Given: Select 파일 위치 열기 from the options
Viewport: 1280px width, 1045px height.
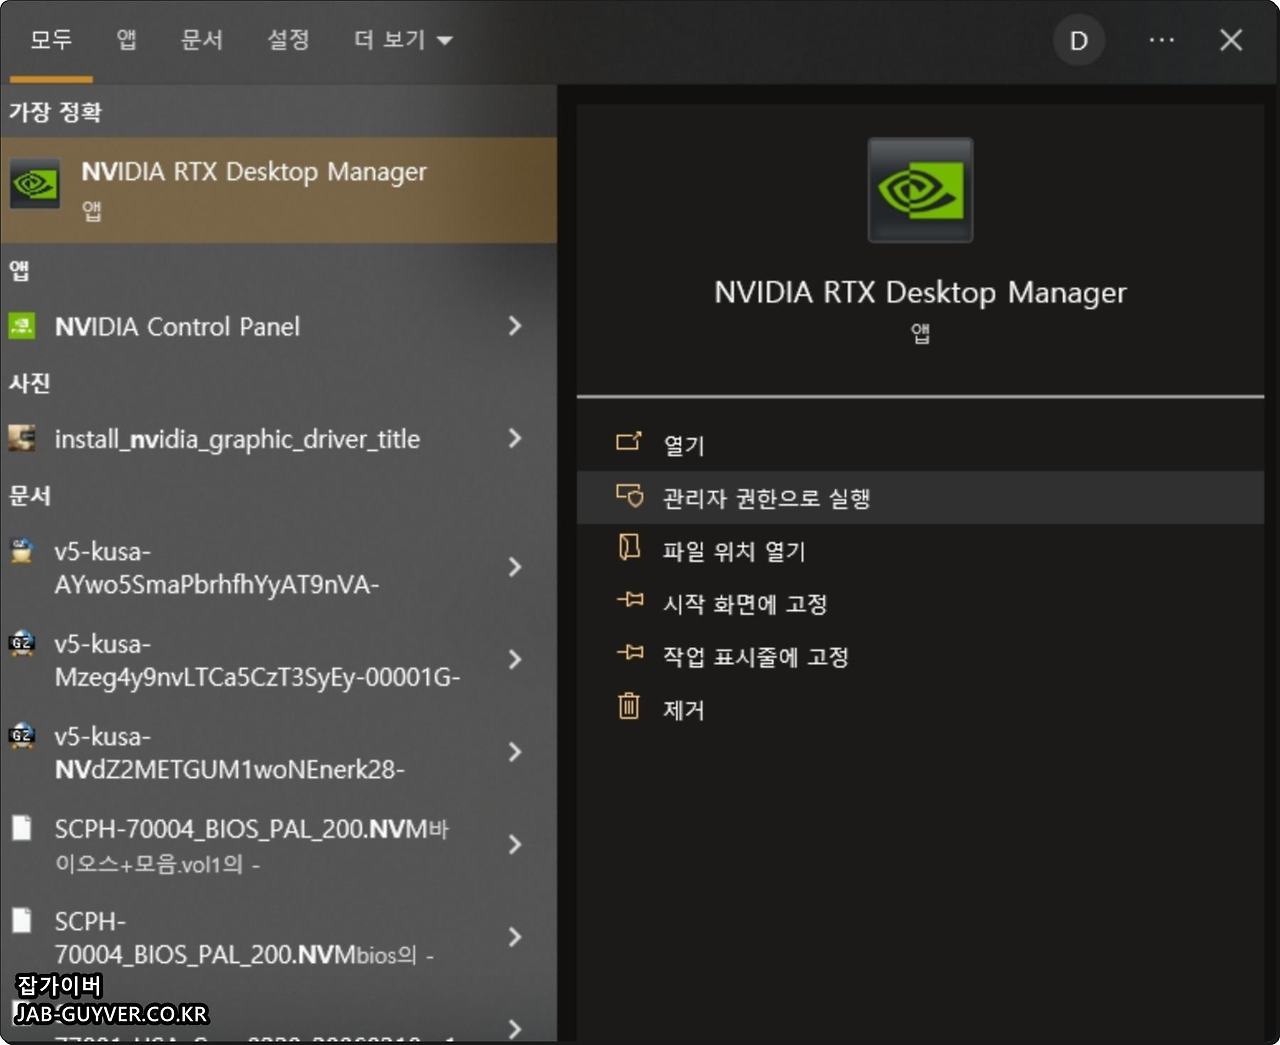Looking at the screenshot, I should (733, 550).
